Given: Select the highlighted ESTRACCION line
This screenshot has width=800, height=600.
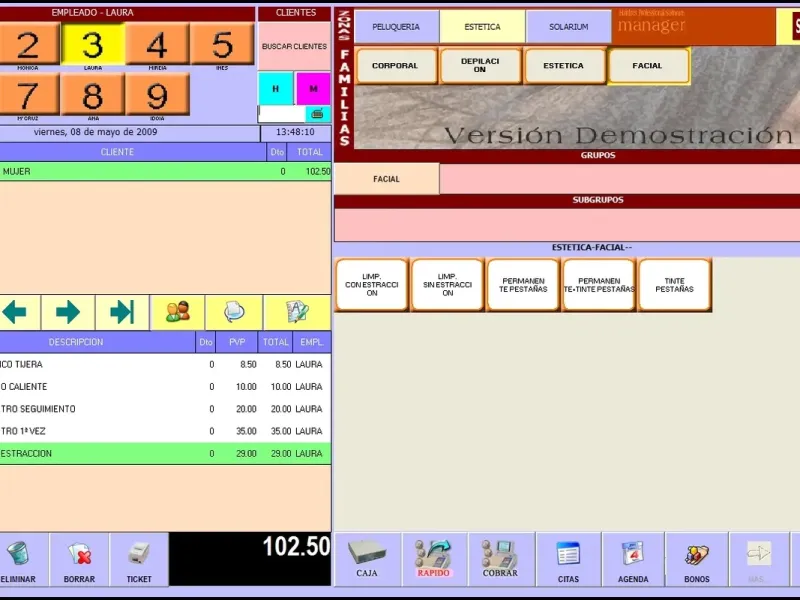Looking at the screenshot, I should click(165, 454).
